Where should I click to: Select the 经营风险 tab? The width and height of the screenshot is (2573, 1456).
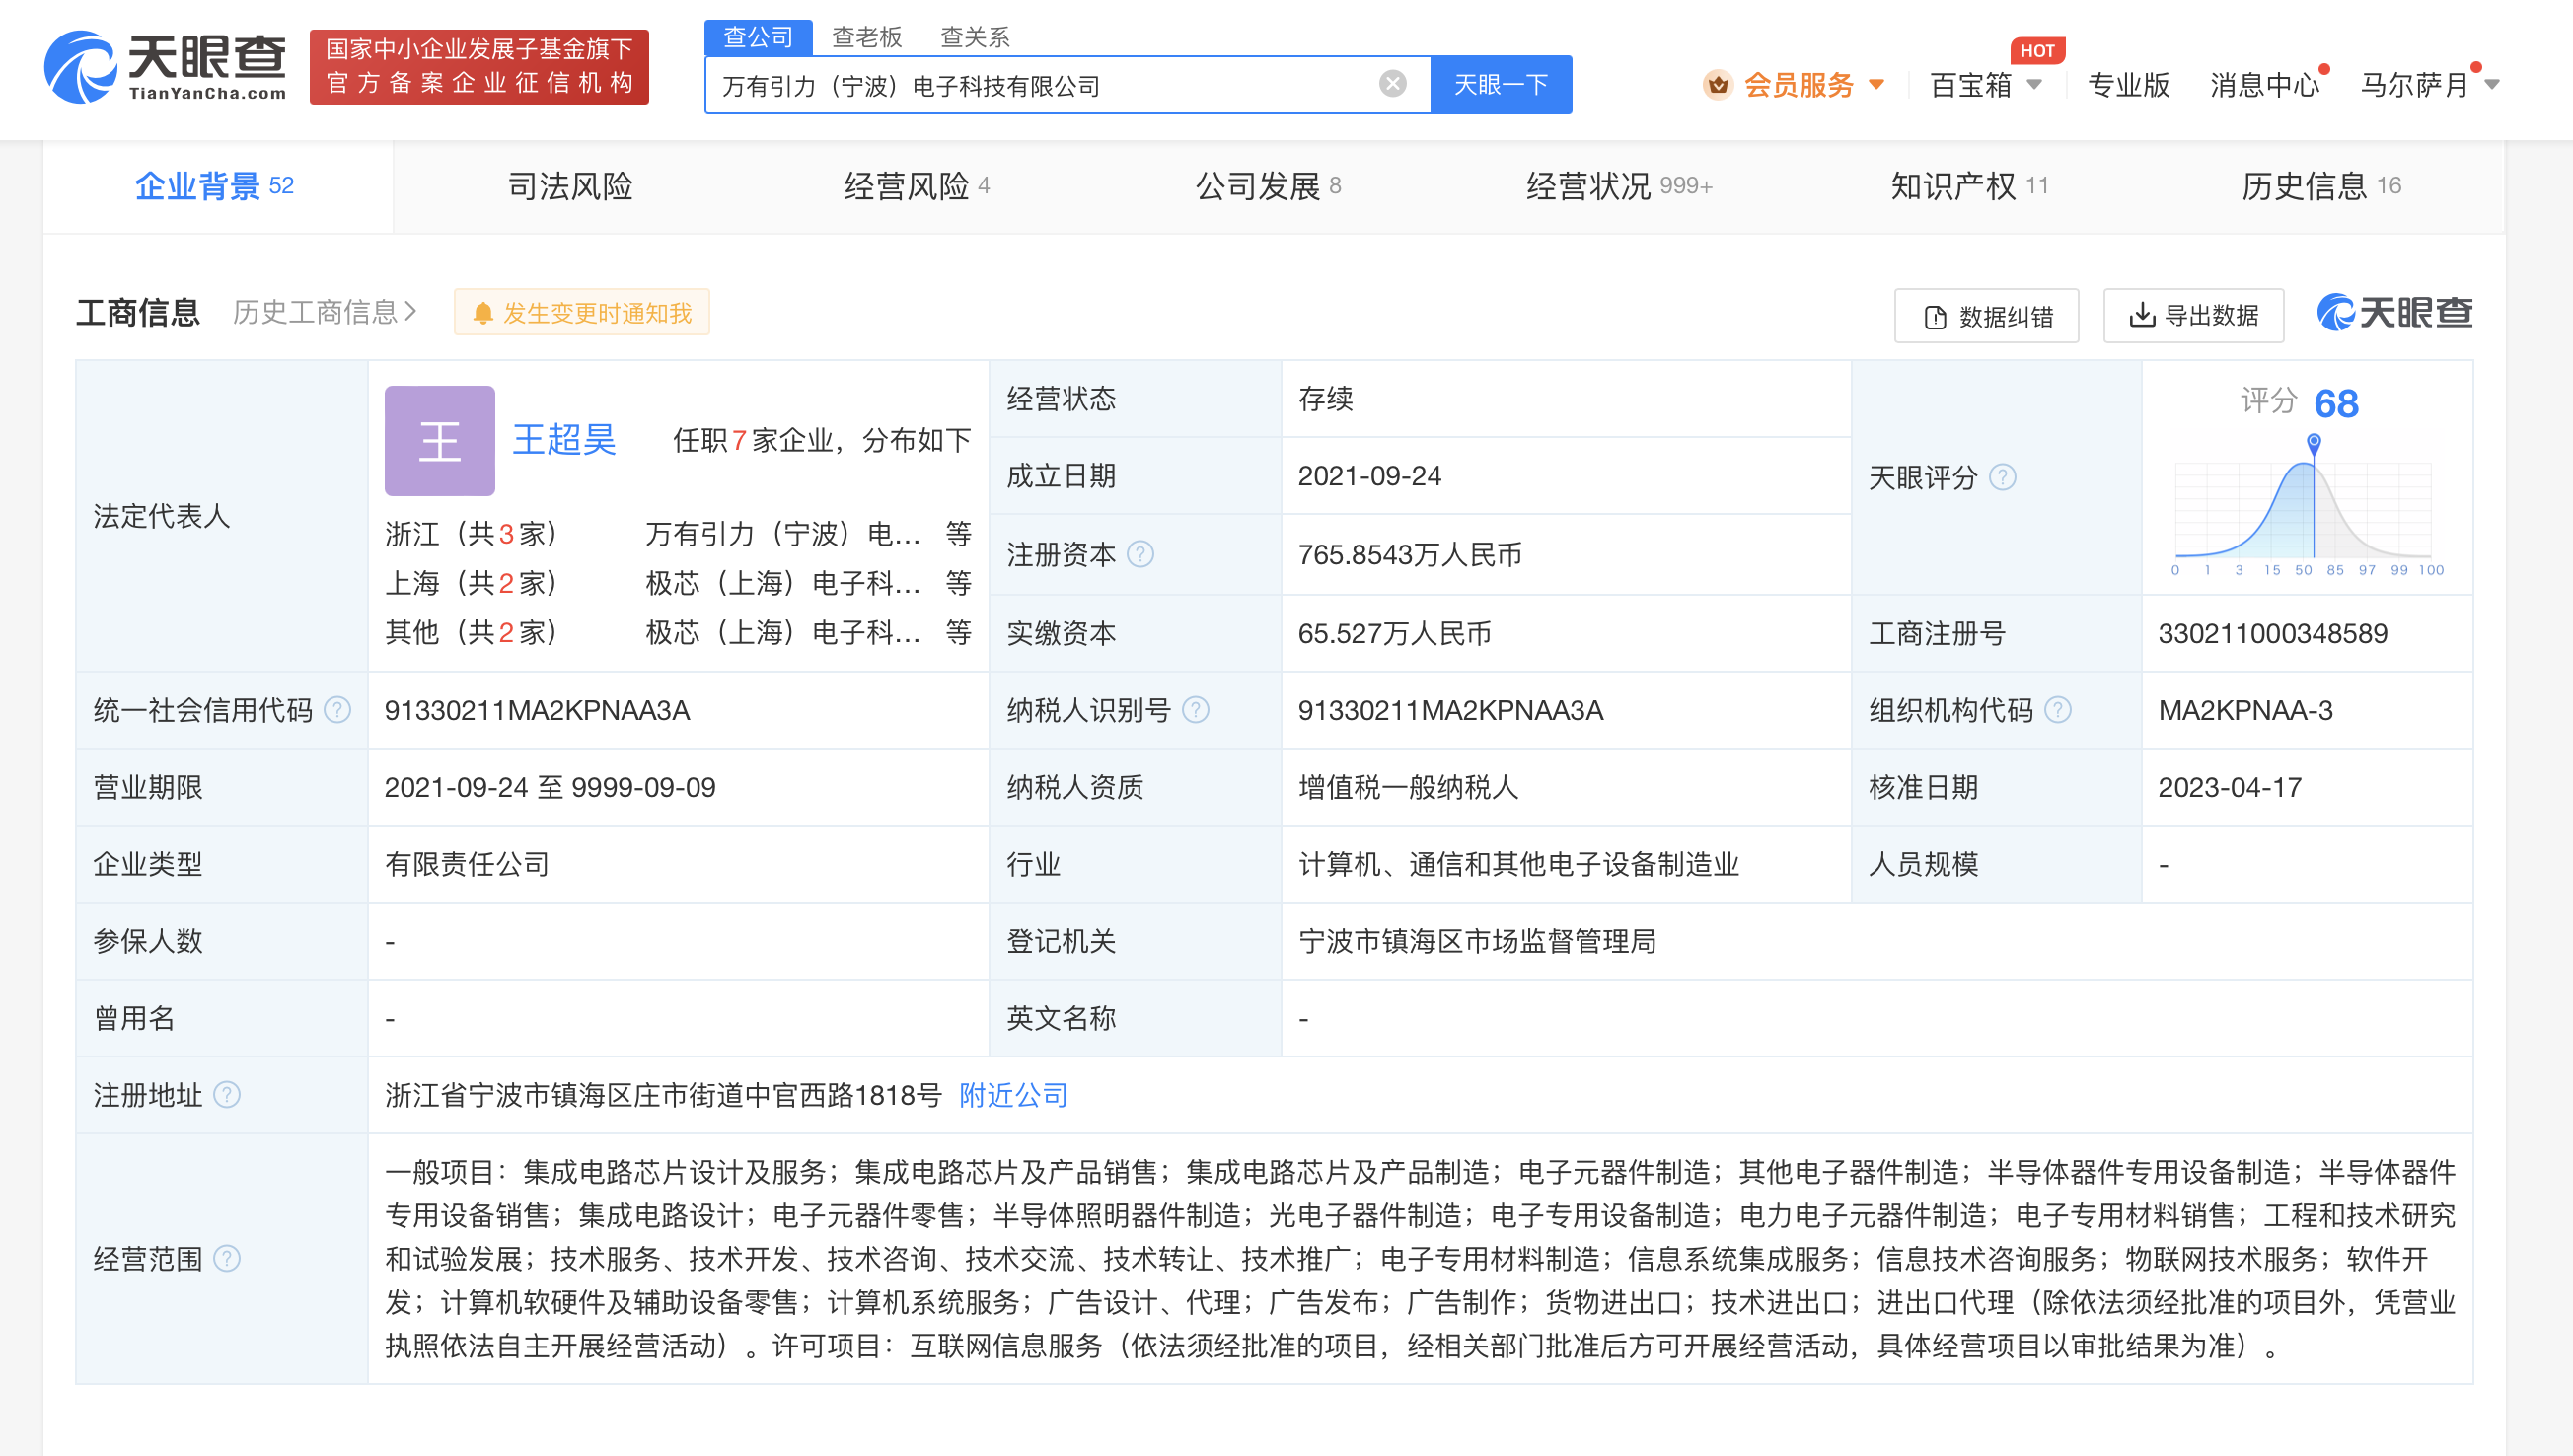[917, 186]
